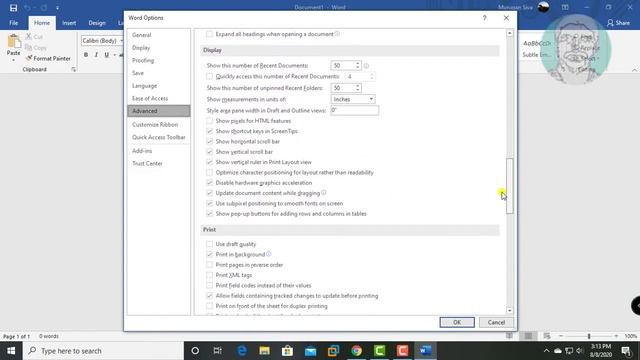
Task: Click info icon beside Update document content while dragging
Action: pos(324,193)
